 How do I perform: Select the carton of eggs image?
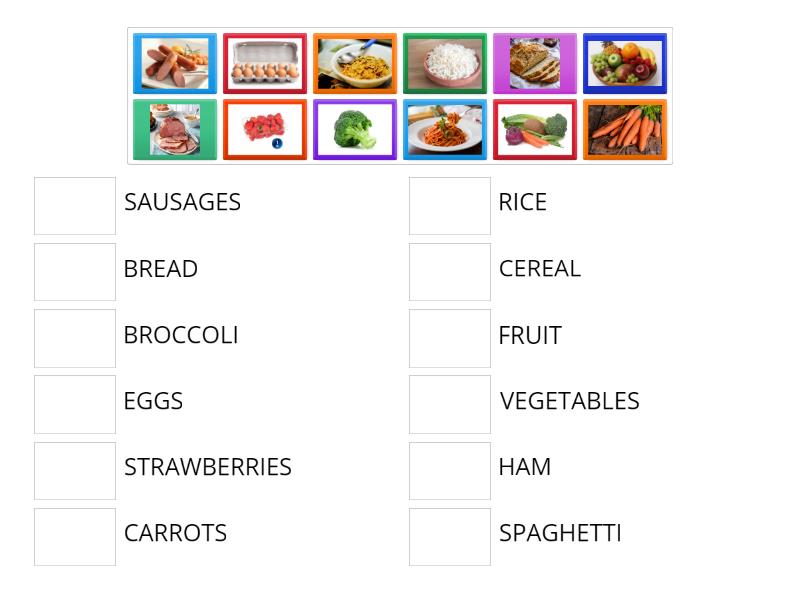264,63
